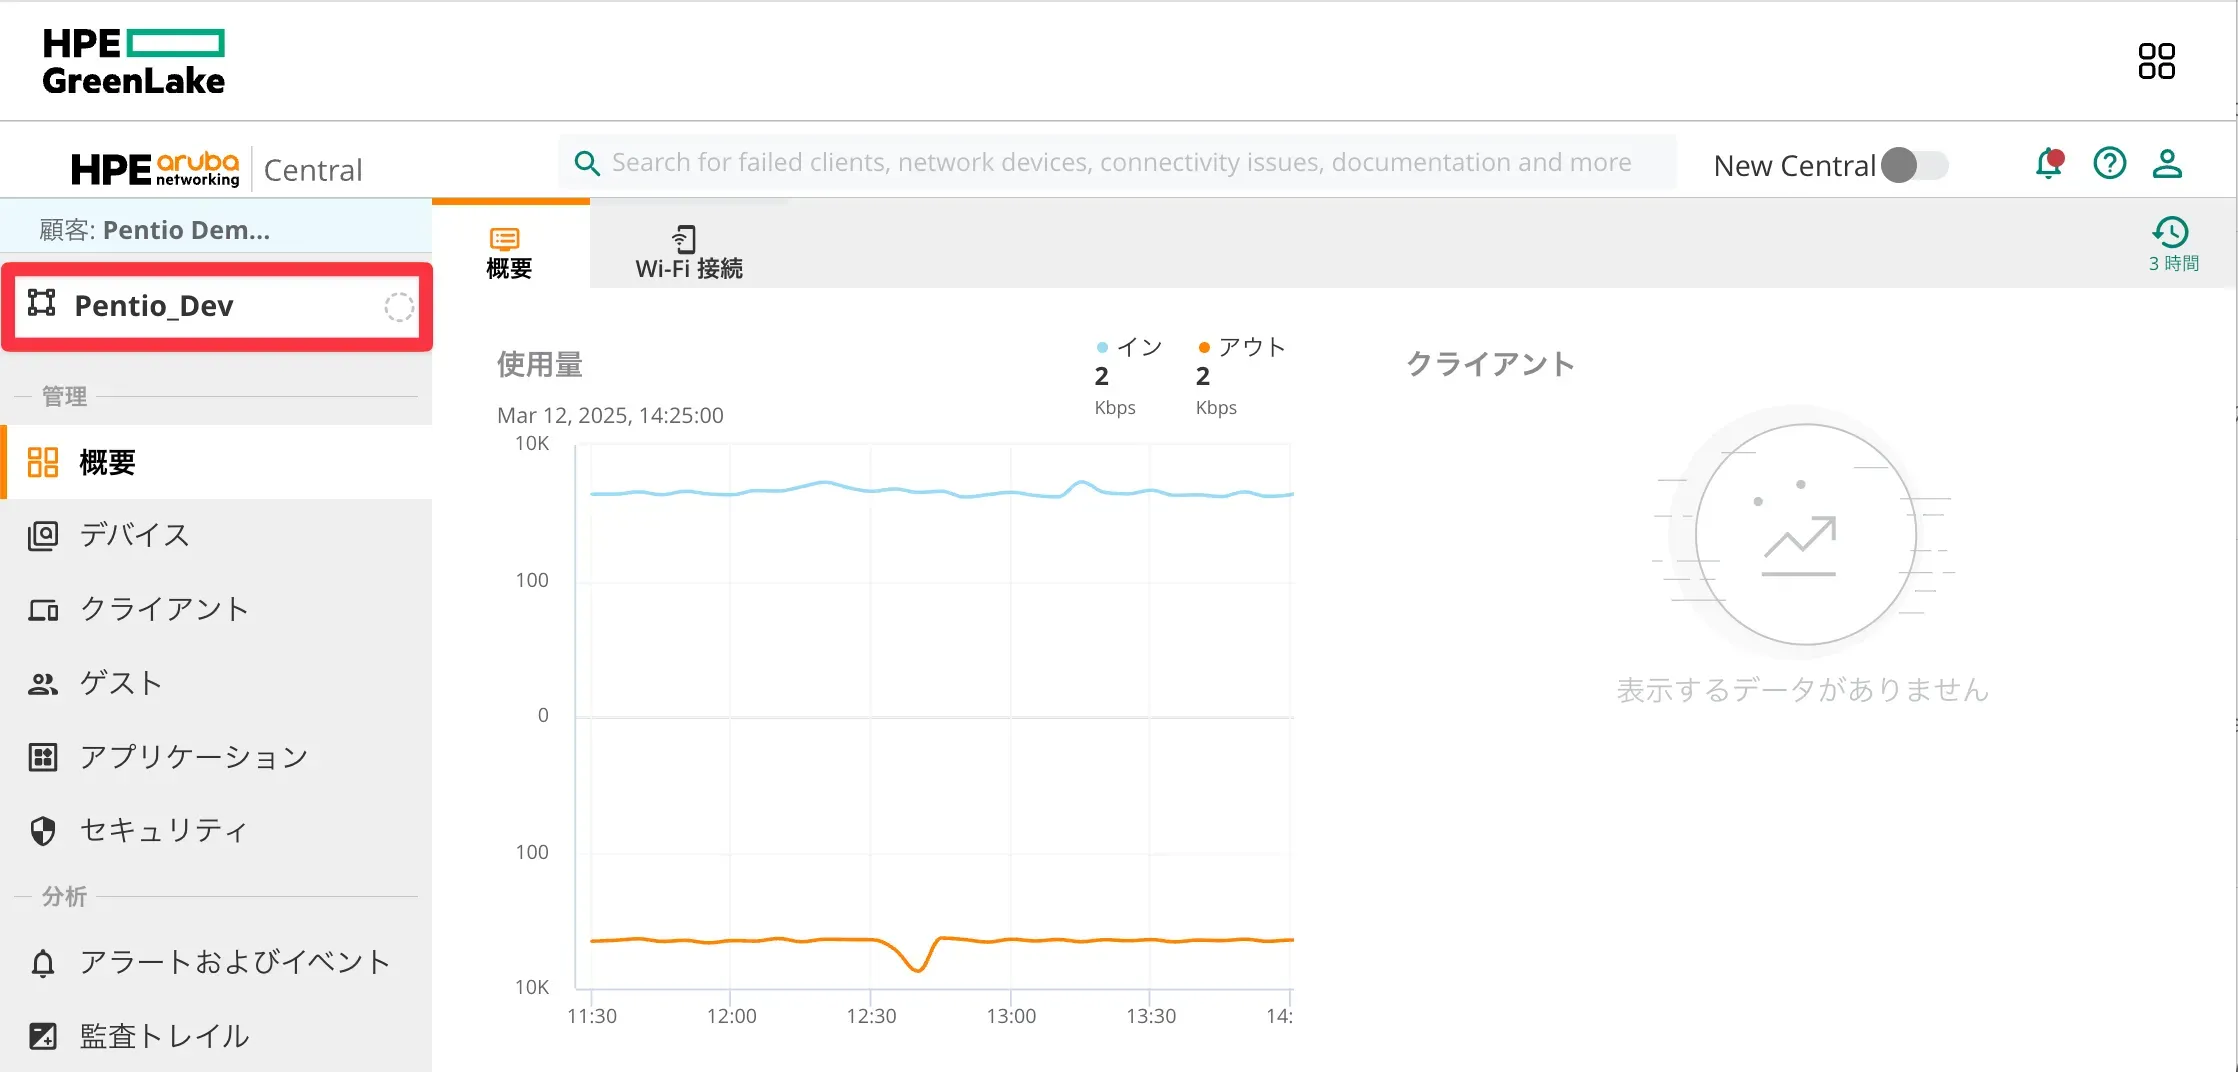2238x1072 pixels.
Task: Open the user account profile icon
Action: (2167, 164)
